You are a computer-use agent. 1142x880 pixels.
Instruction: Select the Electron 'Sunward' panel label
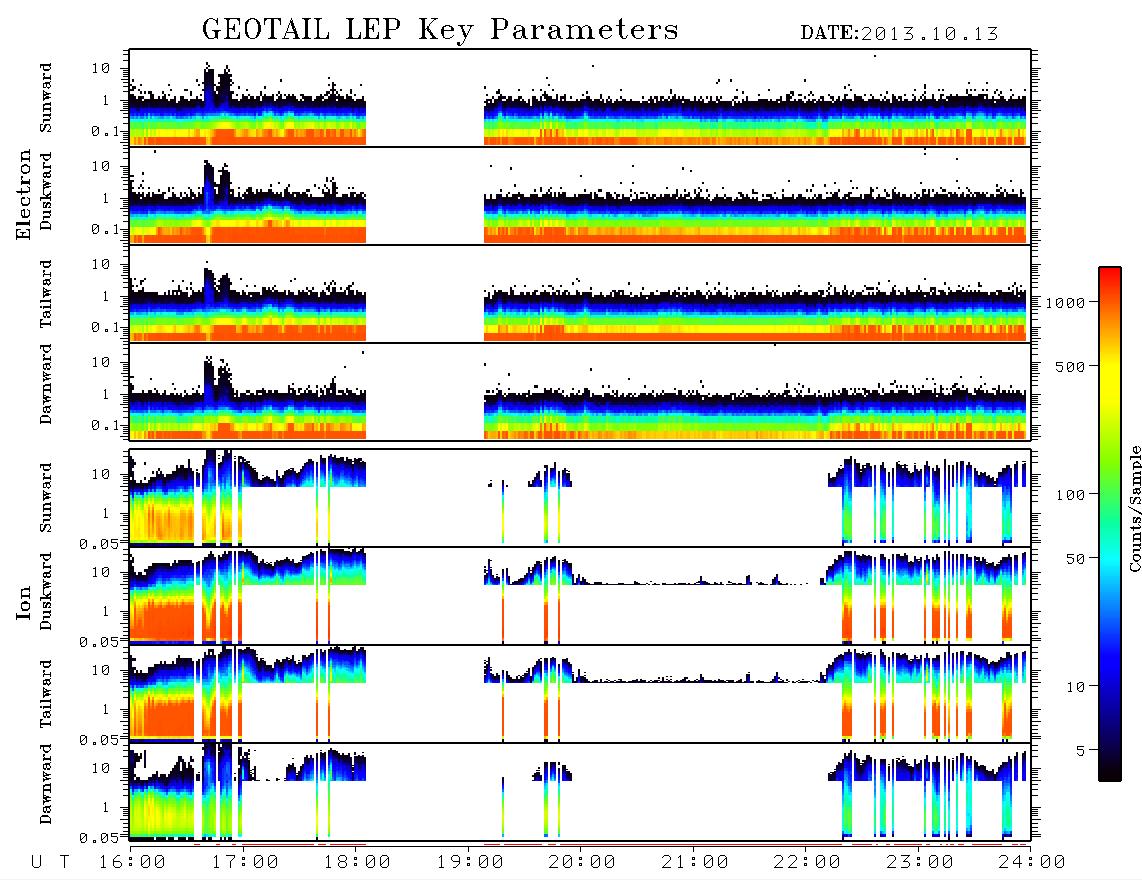click(46, 98)
